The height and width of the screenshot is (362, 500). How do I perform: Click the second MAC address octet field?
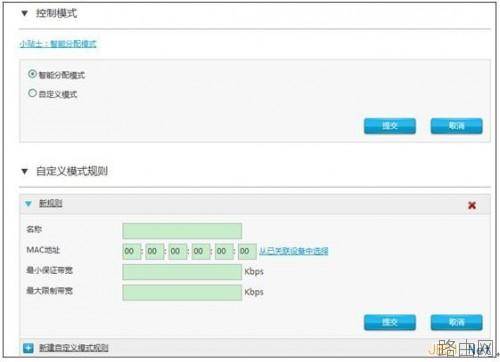tap(155, 251)
